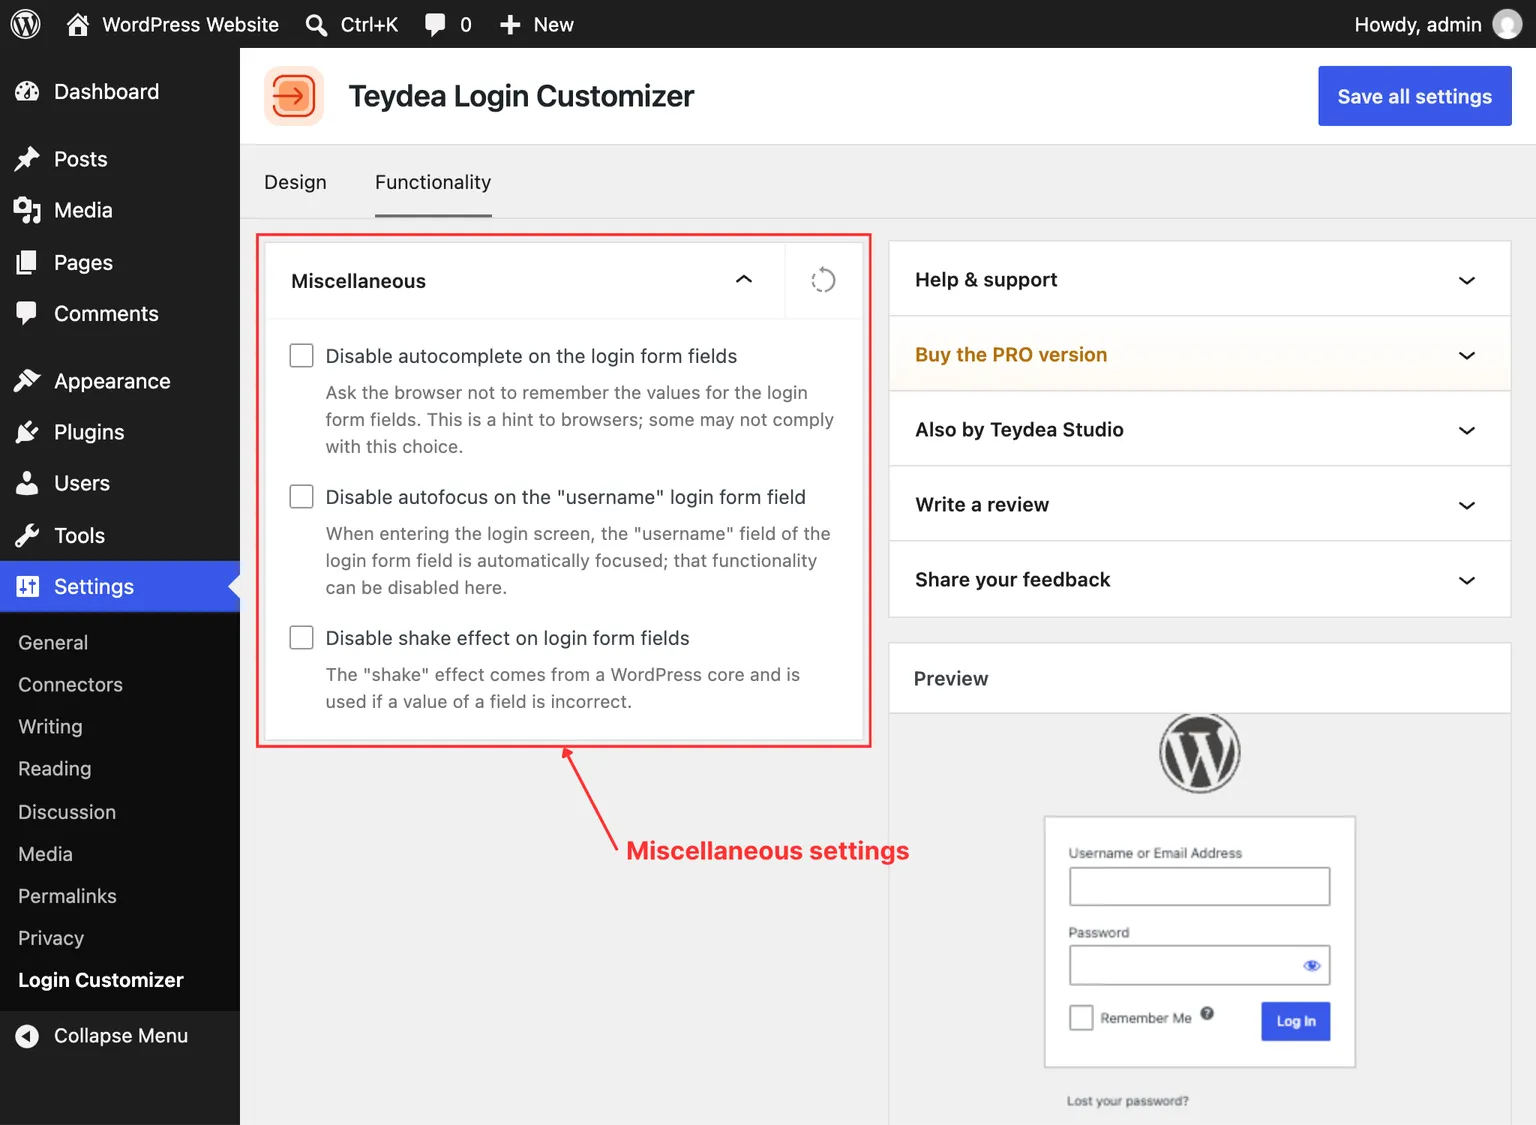Open Connectors settings submenu
Image resolution: width=1536 pixels, height=1125 pixels.
(x=70, y=685)
